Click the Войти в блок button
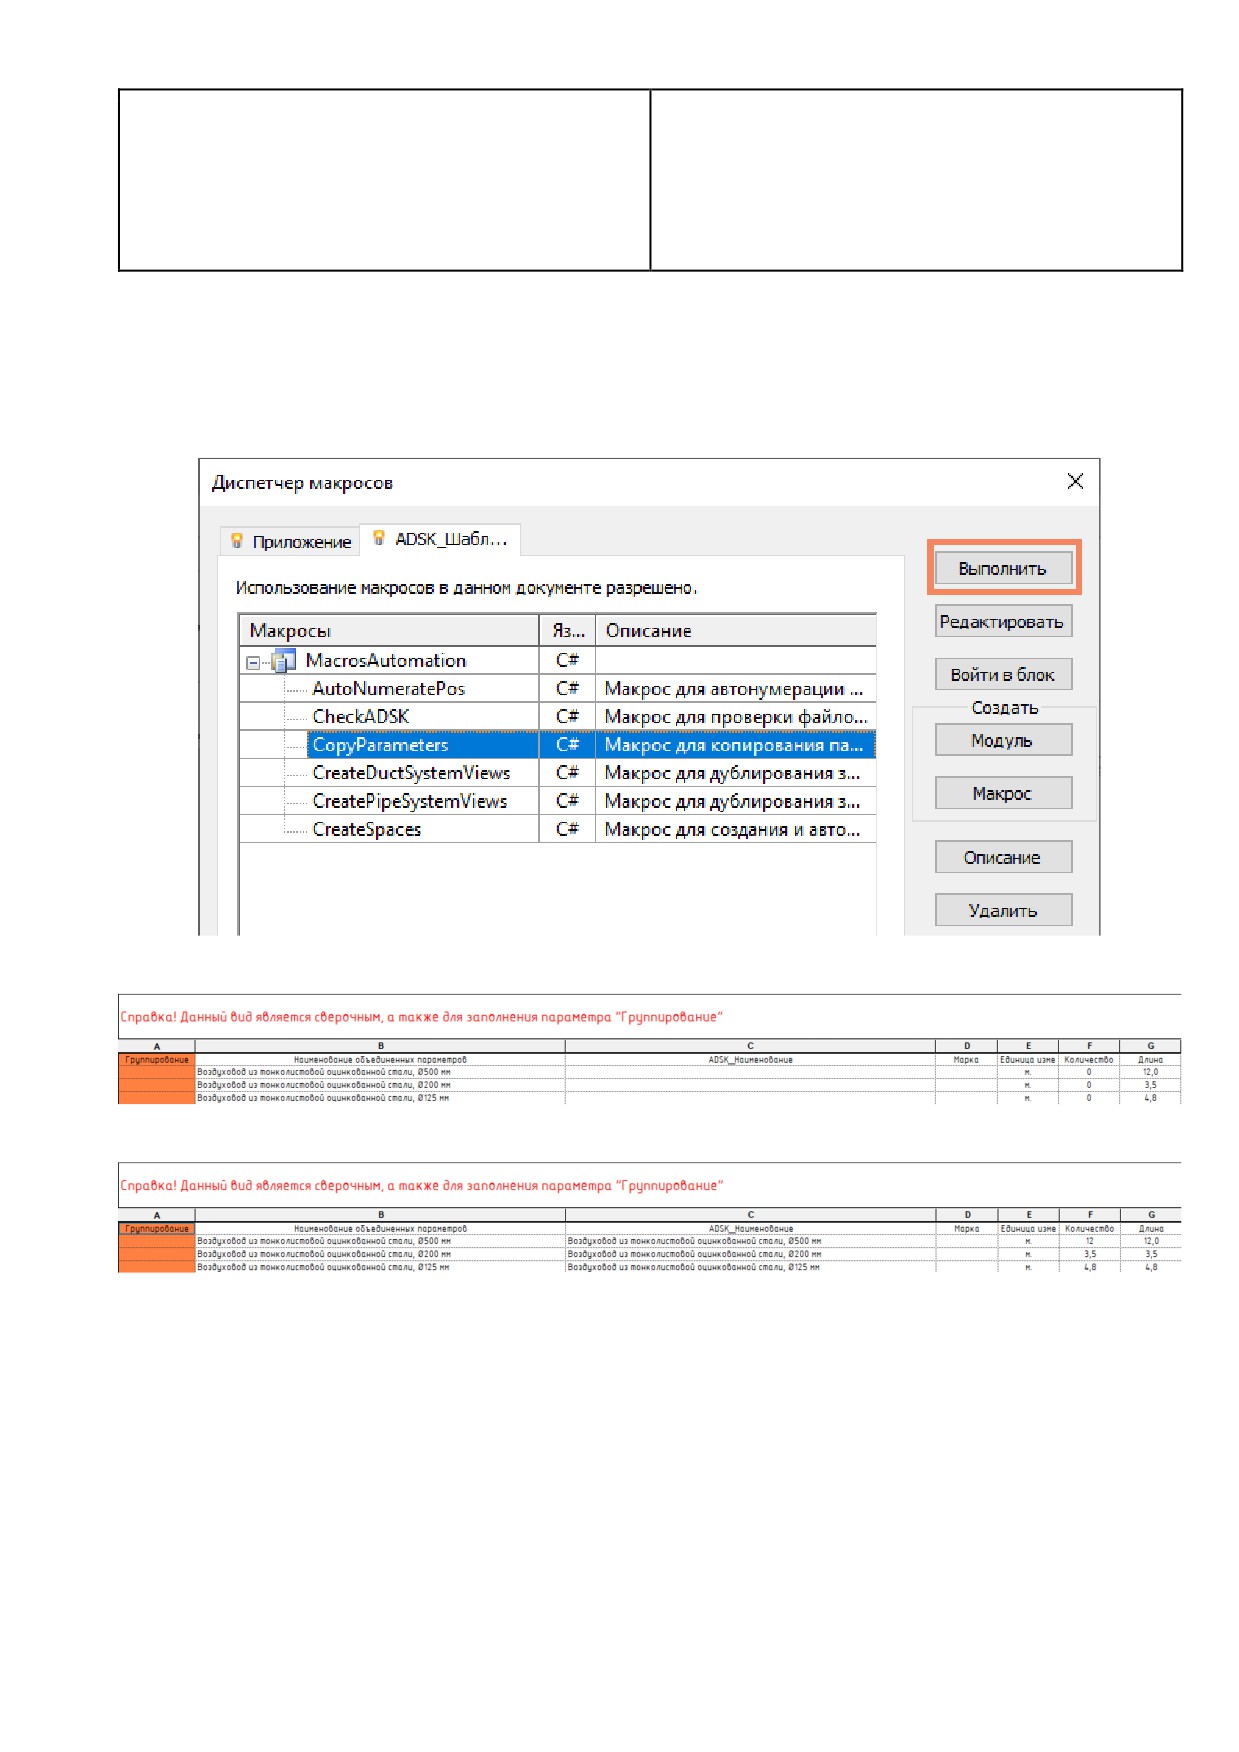 1003,674
